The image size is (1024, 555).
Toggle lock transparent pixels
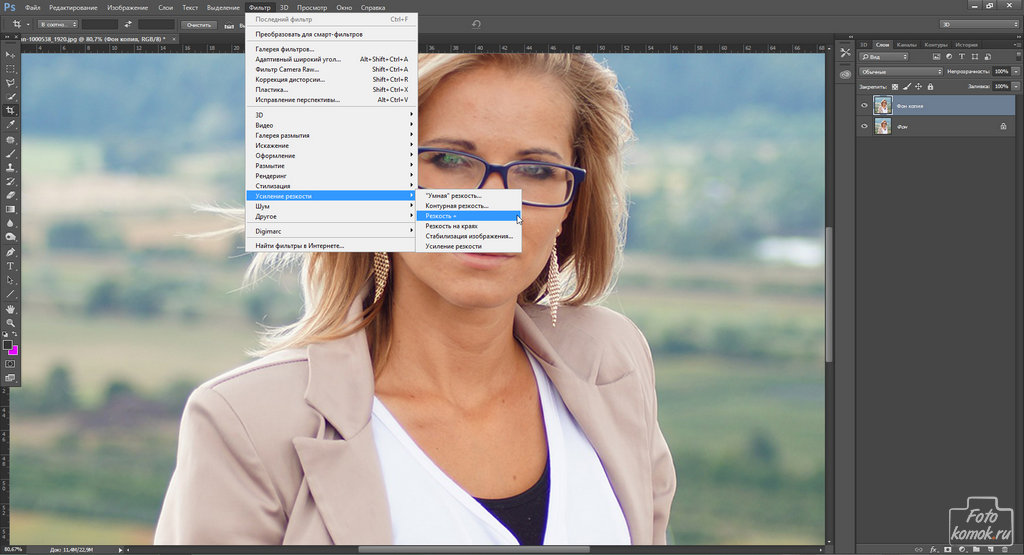[x=895, y=86]
